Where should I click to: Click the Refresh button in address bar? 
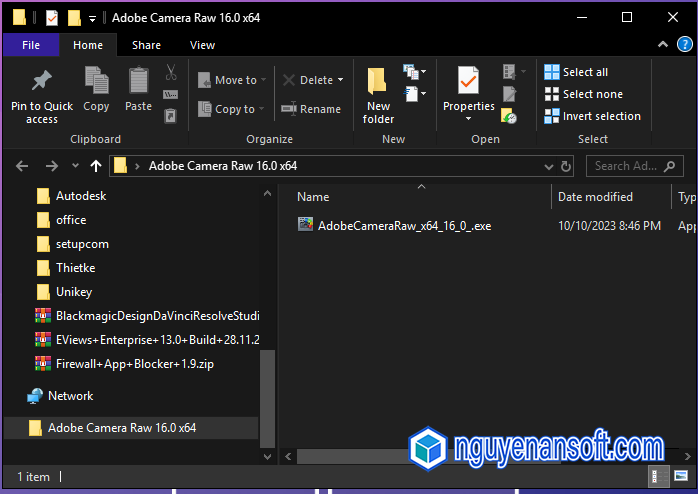coord(566,166)
